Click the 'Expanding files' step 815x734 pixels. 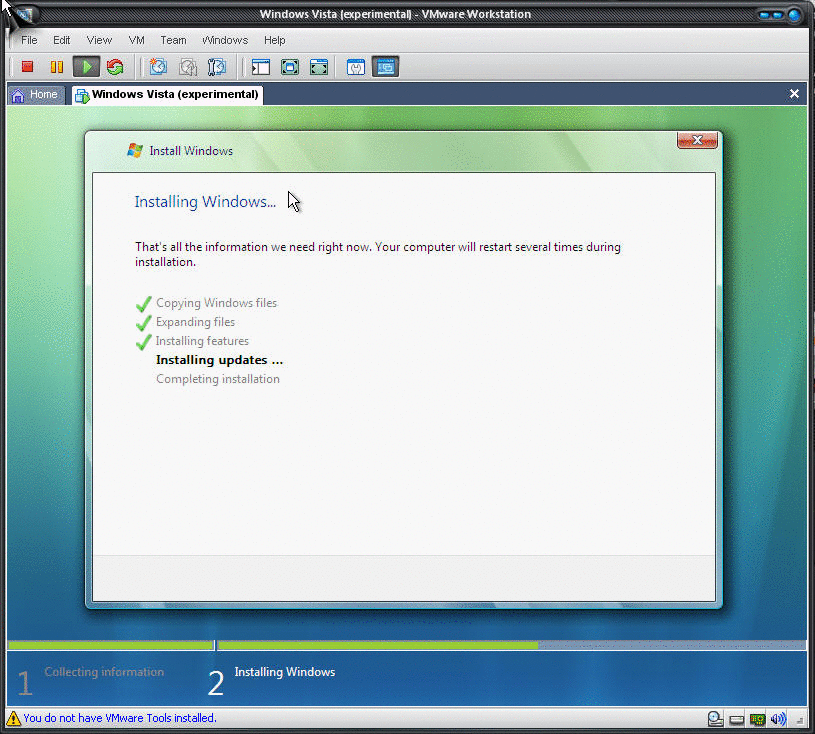pos(195,322)
